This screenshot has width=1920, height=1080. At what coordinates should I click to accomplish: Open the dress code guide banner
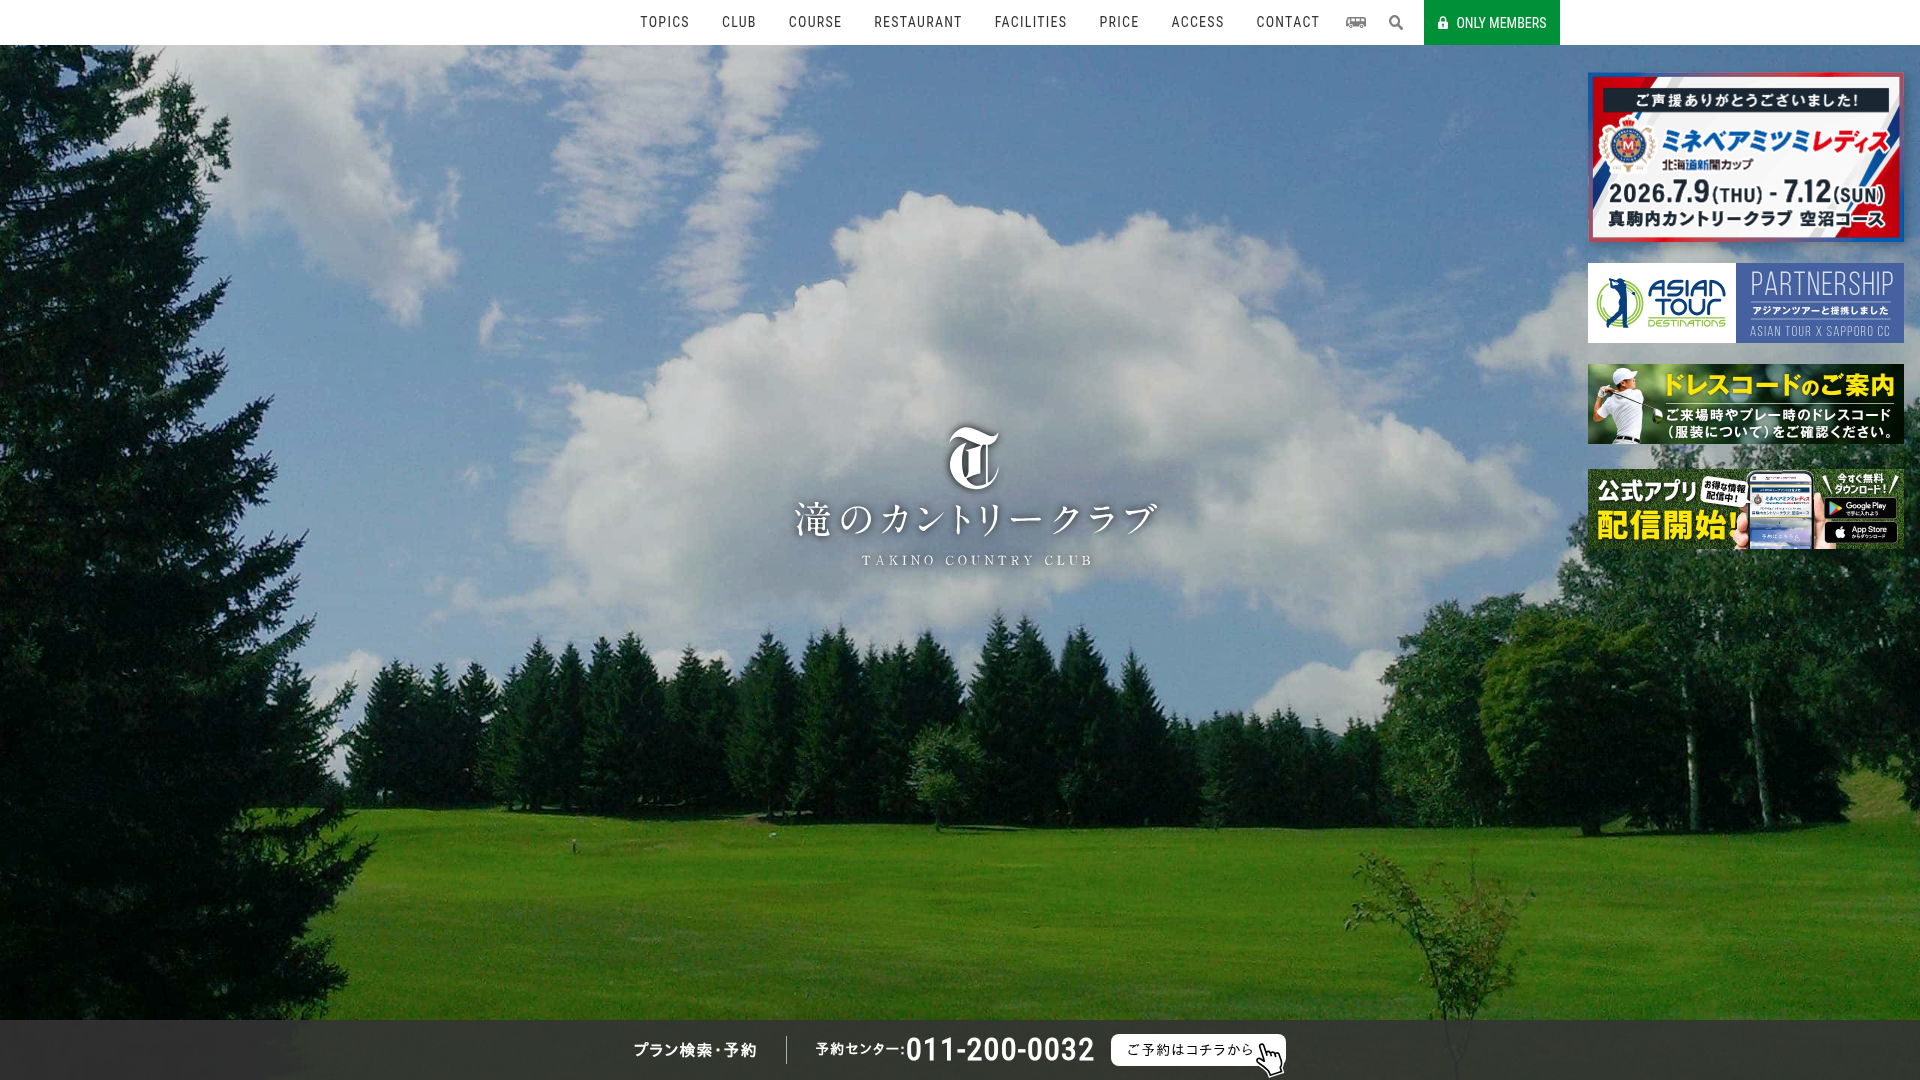click(x=1745, y=404)
